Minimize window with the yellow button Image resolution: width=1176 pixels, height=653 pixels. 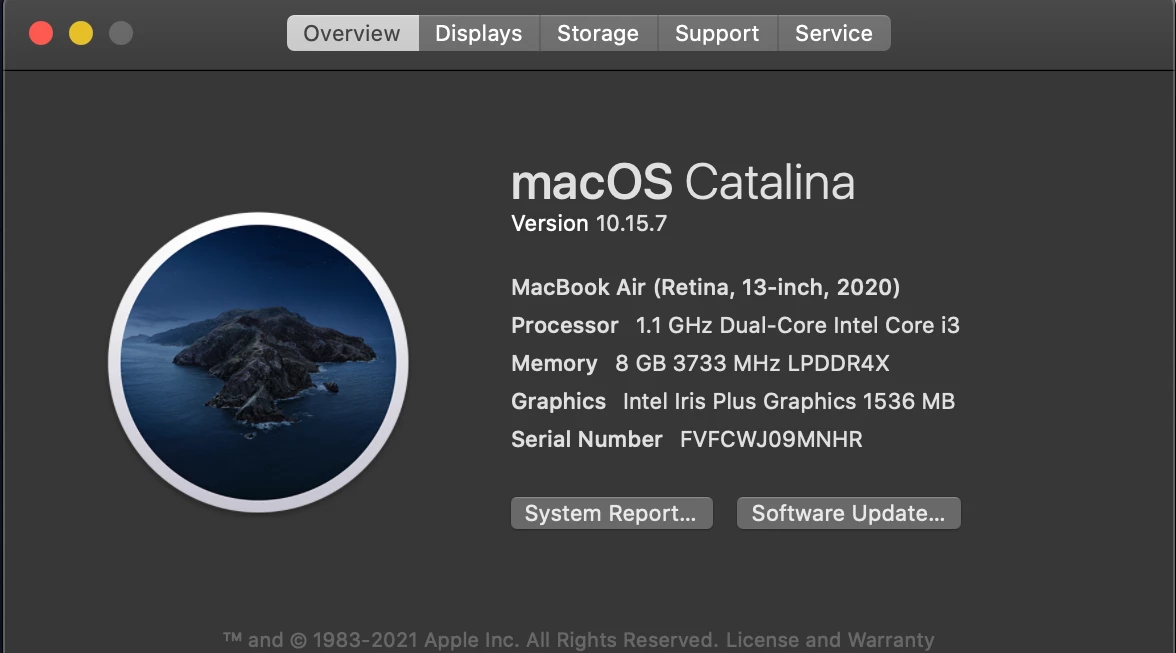tap(81, 33)
